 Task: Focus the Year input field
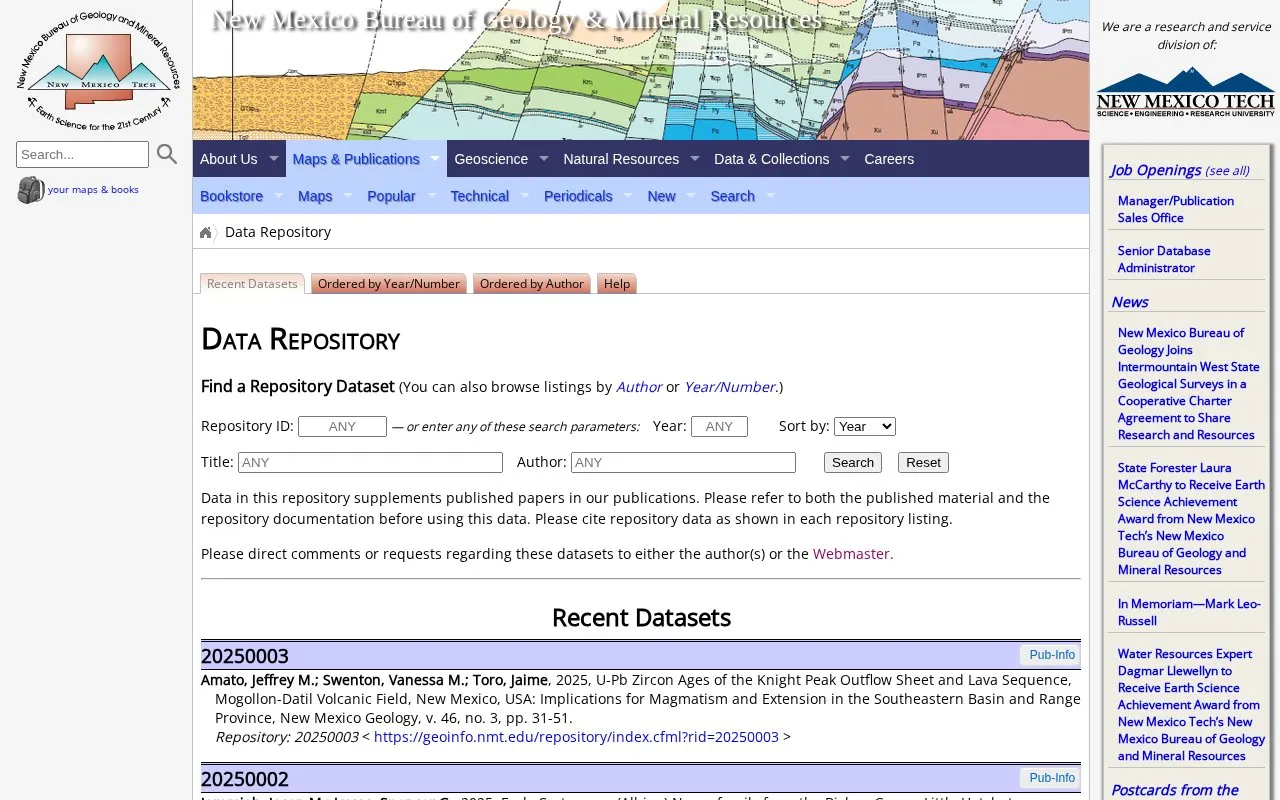click(x=719, y=426)
